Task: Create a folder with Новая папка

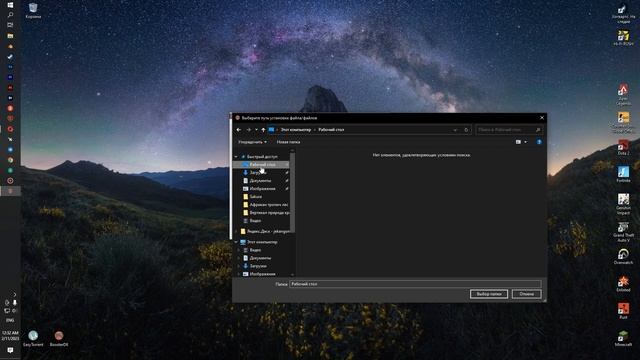Action: click(288, 142)
